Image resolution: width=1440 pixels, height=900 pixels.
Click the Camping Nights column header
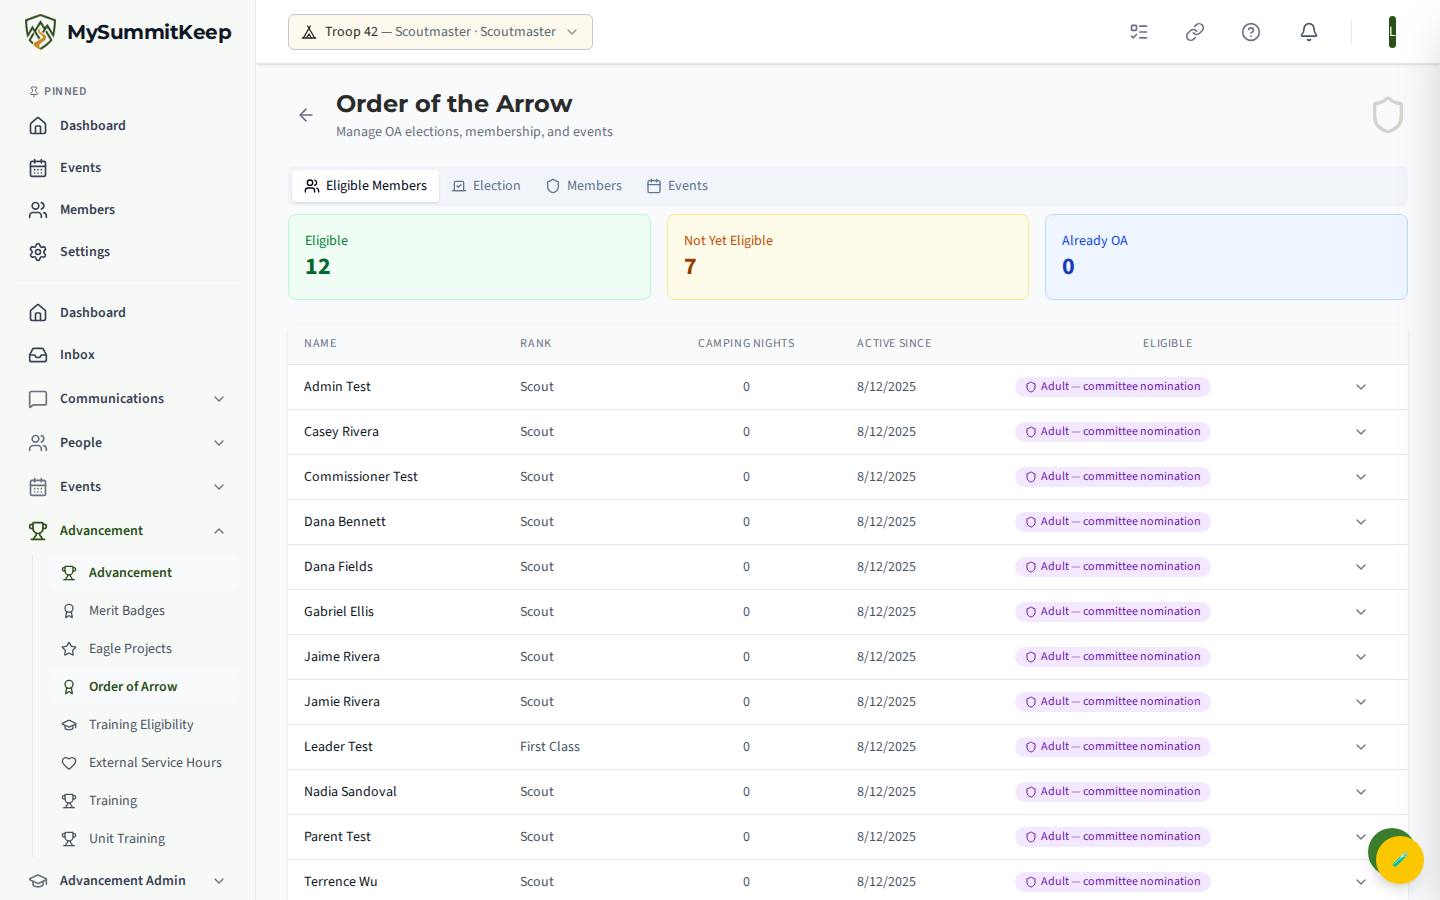pos(746,343)
